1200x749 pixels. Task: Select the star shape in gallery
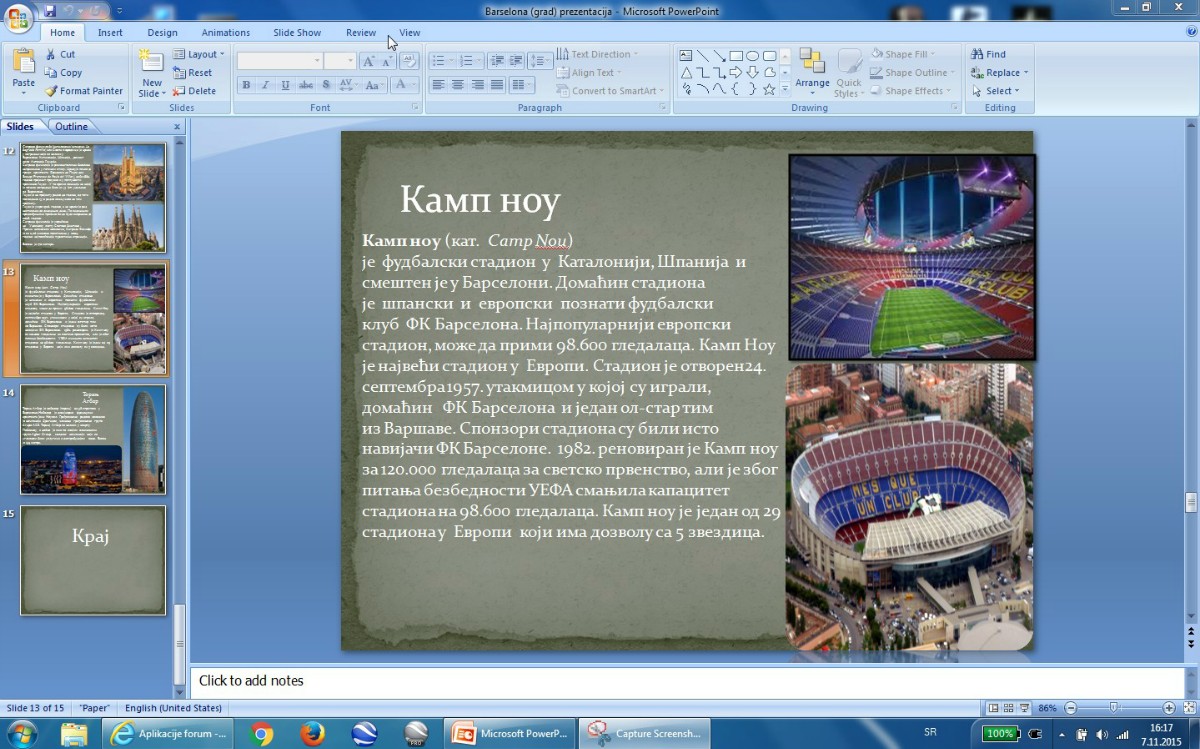tap(769, 89)
